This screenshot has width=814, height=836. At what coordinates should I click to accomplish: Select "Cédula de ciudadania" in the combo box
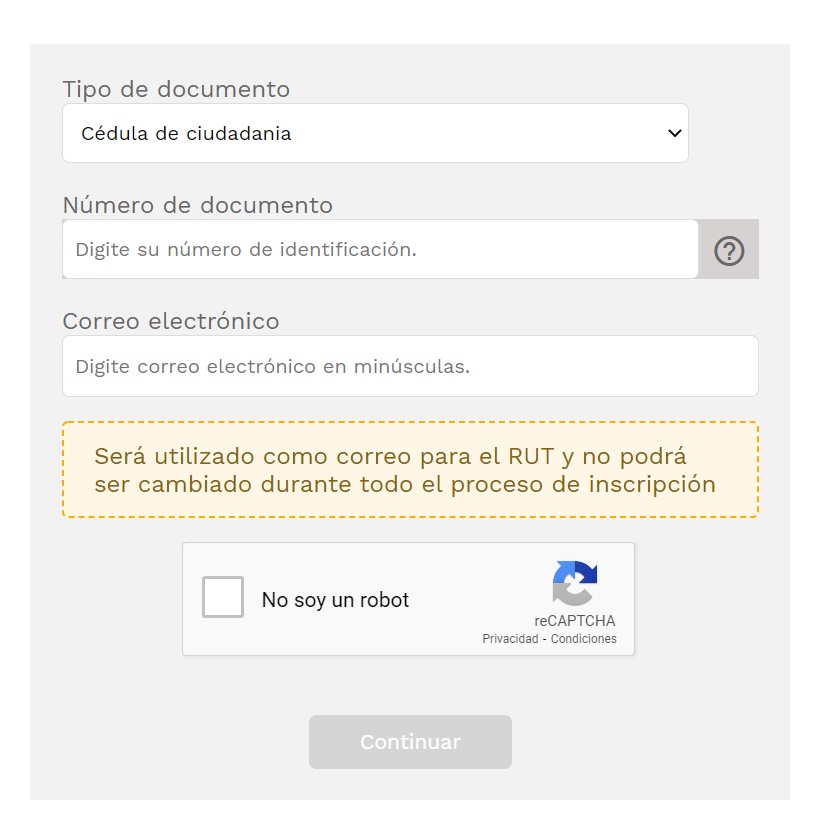375,132
